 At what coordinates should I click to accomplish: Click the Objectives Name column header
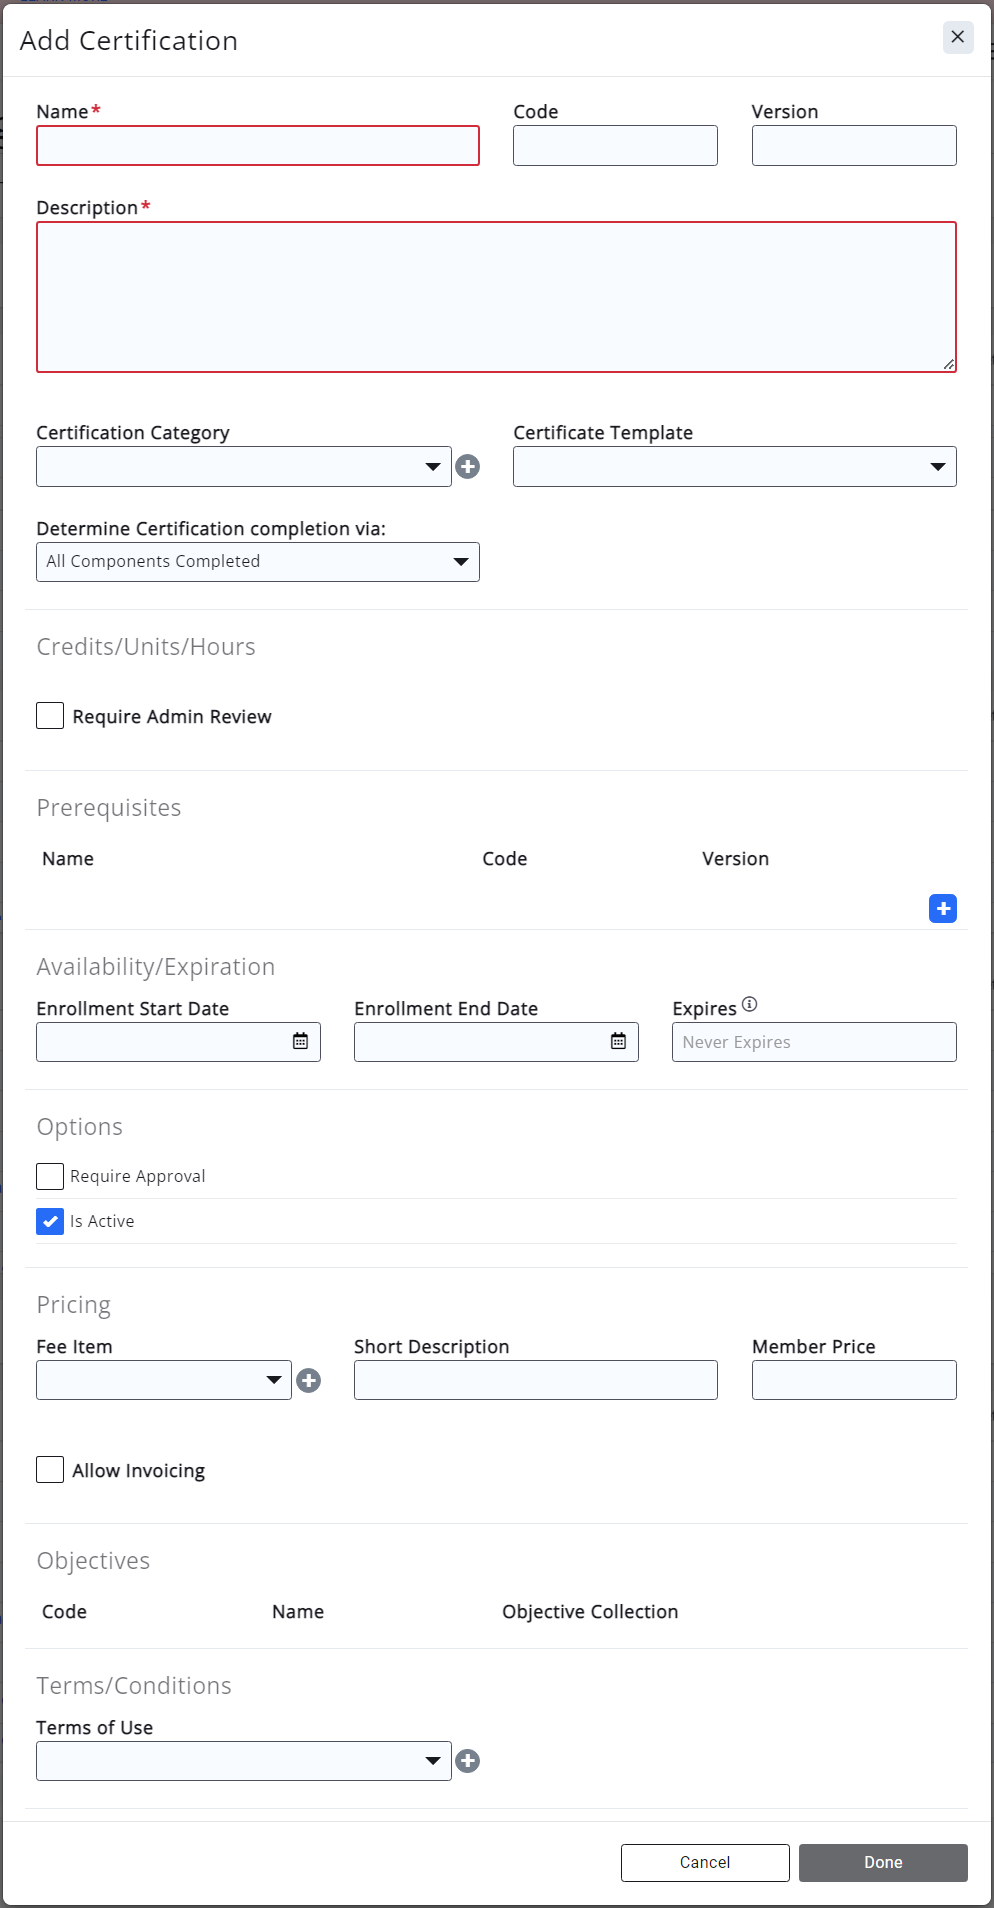coord(298,1612)
